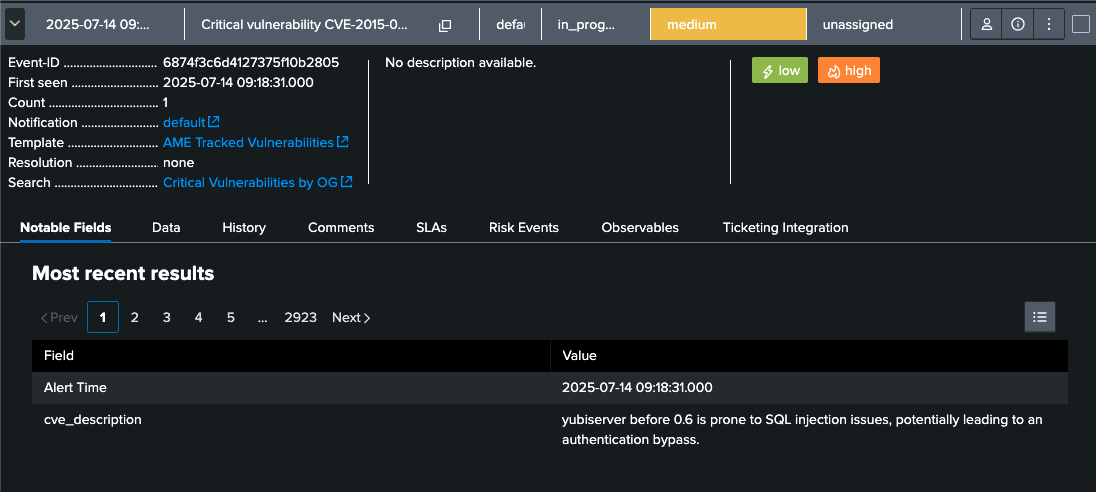Click the copy title icon
This screenshot has width=1096, height=492.
point(445,24)
